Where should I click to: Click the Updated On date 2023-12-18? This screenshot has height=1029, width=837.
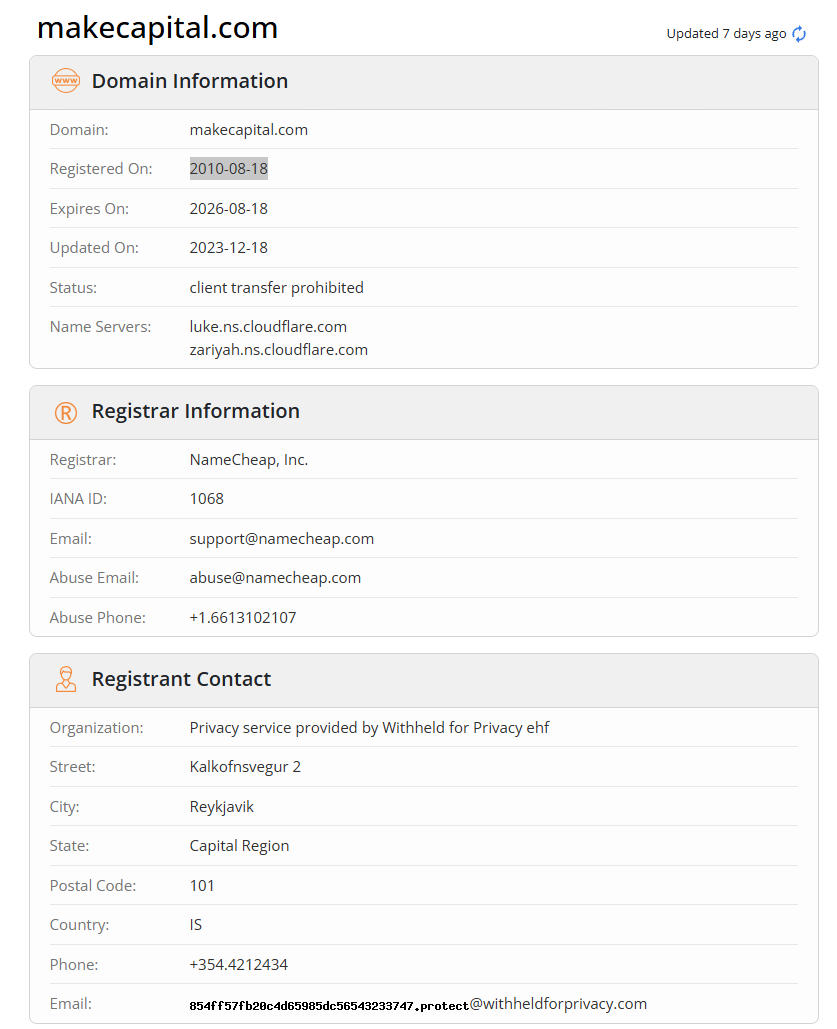[x=229, y=248]
